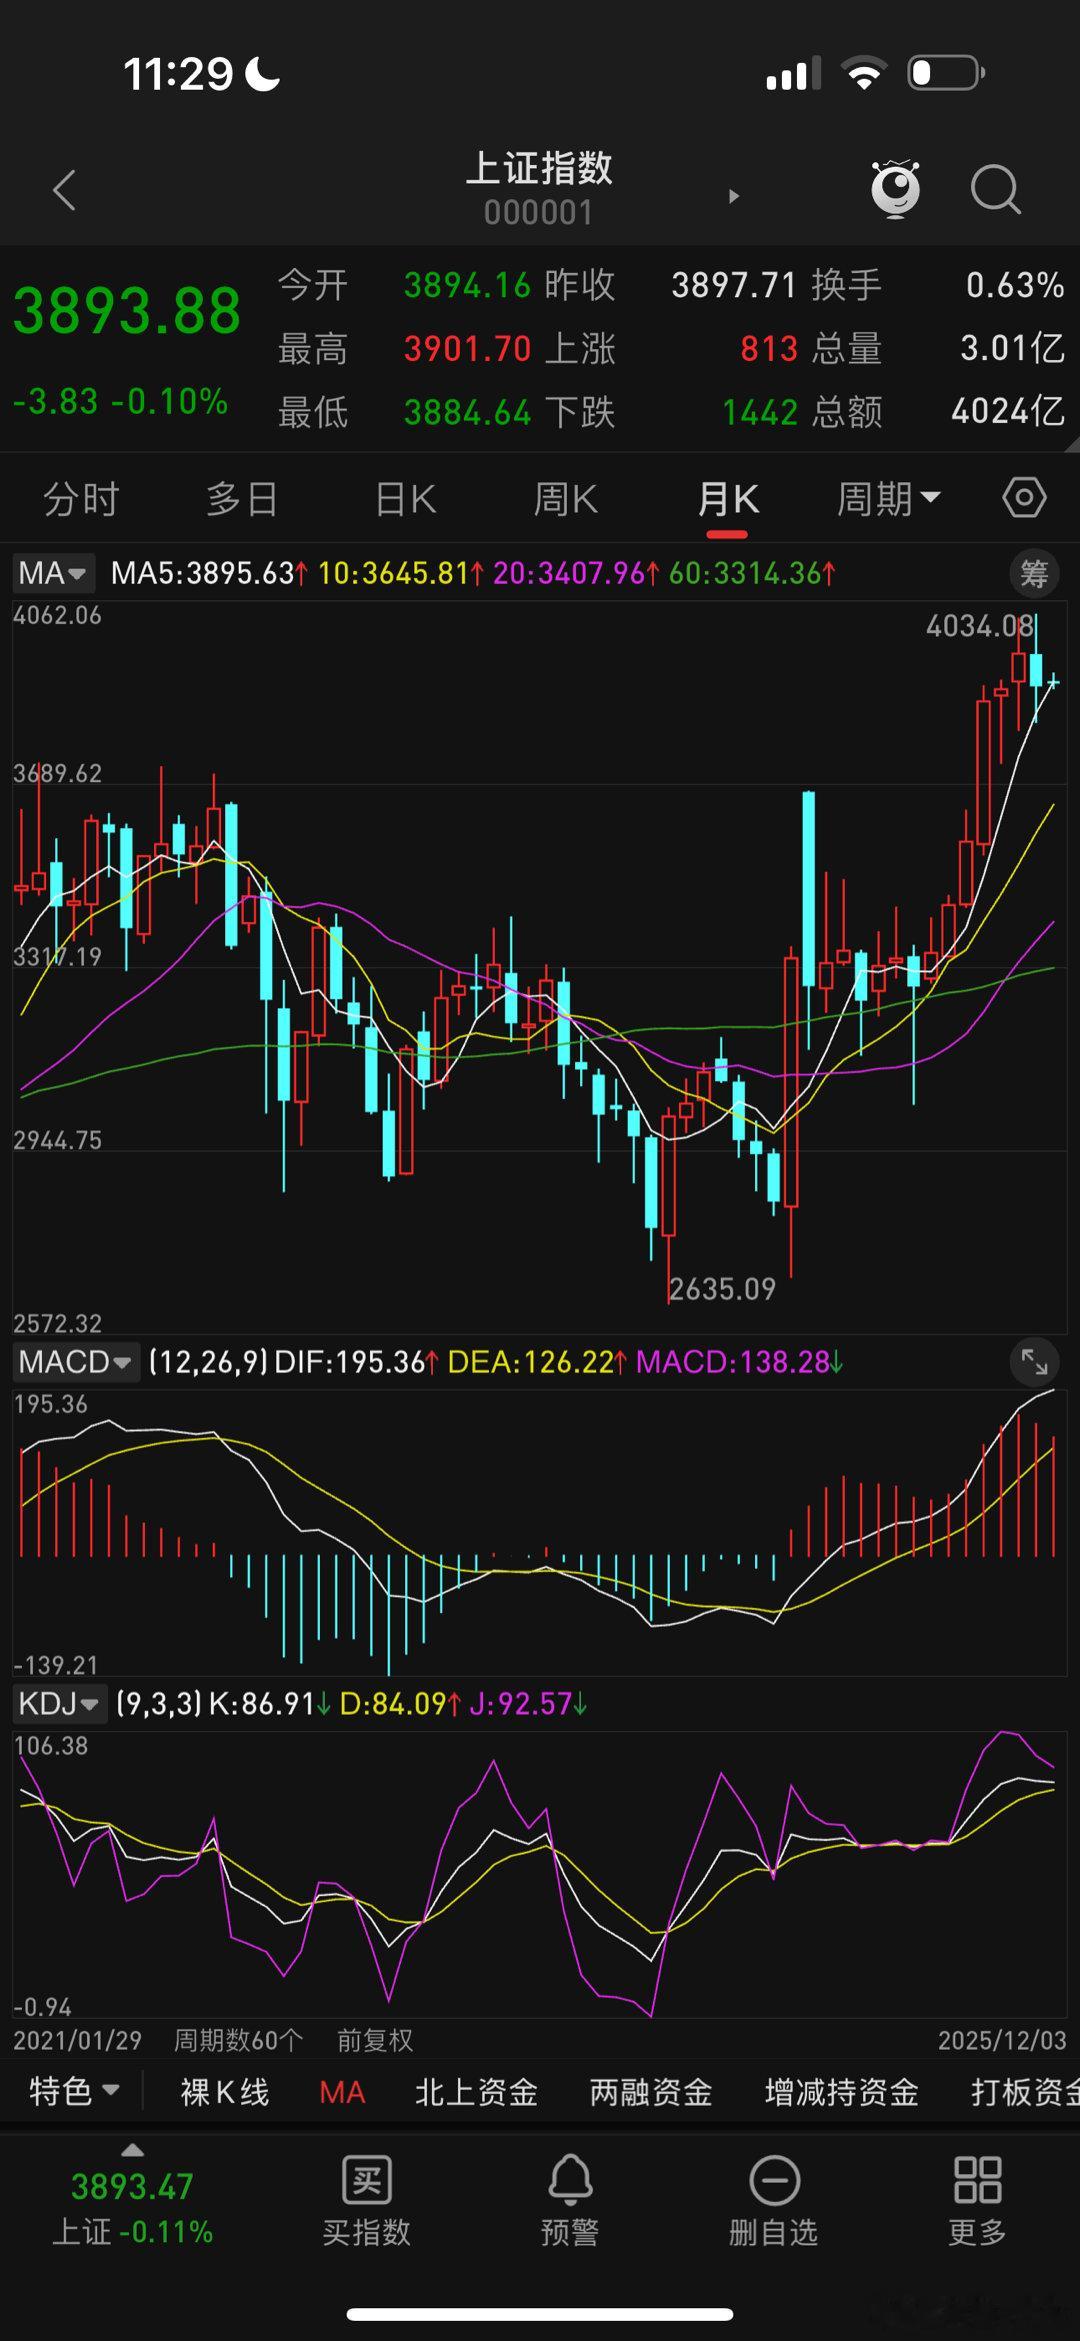Open 更多 more options grid
The width and height of the screenshot is (1080, 2341).
click(977, 2201)
